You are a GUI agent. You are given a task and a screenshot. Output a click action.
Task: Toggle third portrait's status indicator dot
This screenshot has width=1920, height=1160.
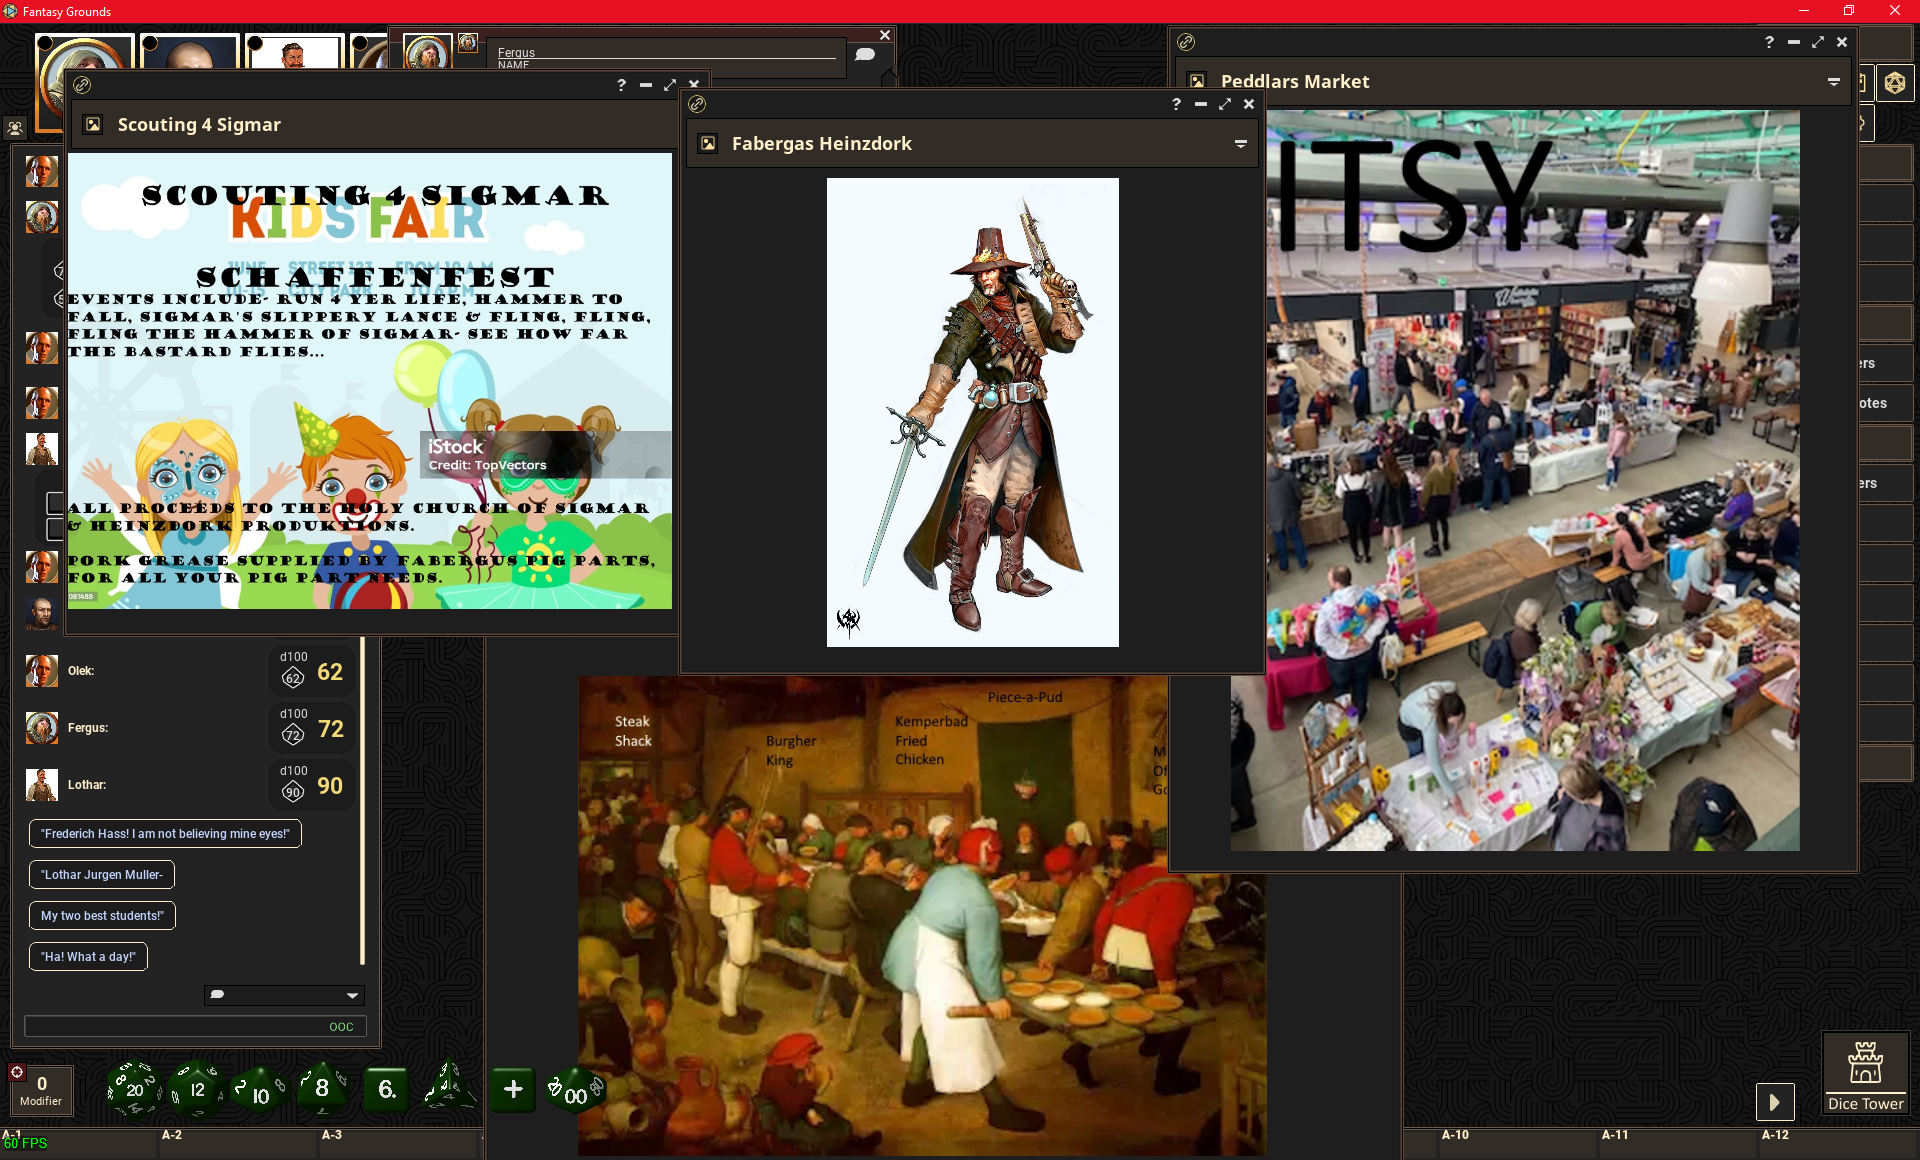pos(254,43)
